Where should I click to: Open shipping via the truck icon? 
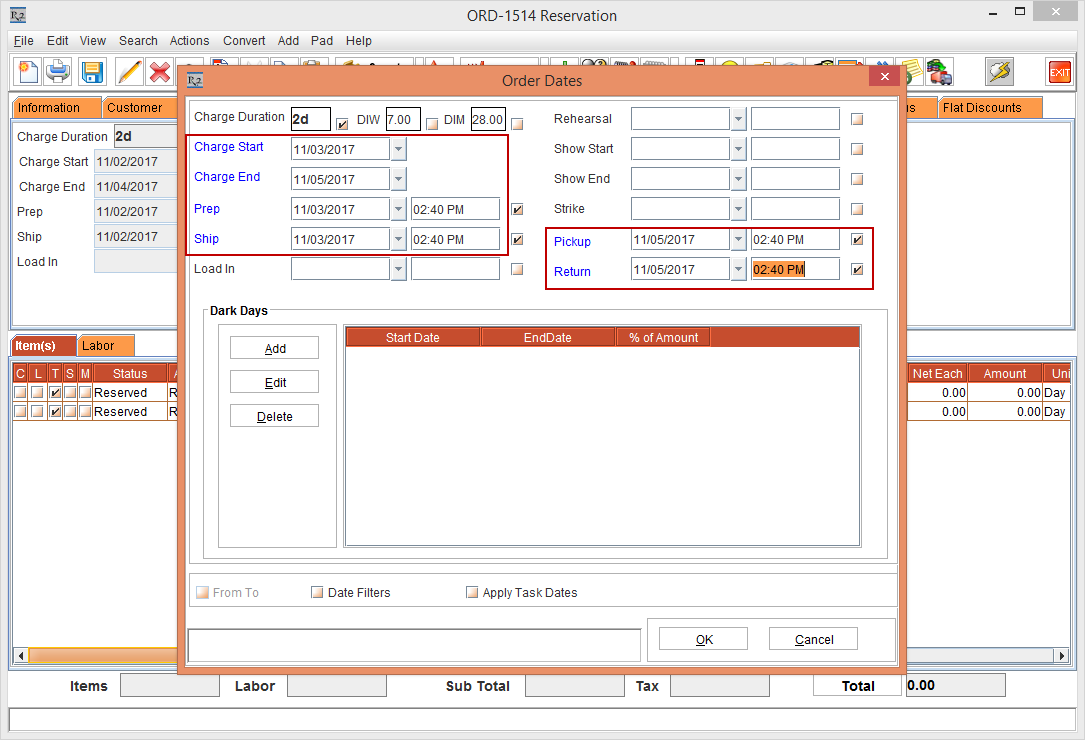938,71
